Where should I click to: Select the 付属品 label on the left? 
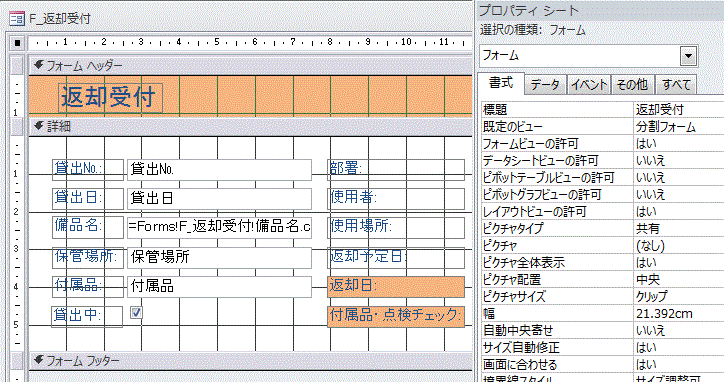tap(88, 286)
